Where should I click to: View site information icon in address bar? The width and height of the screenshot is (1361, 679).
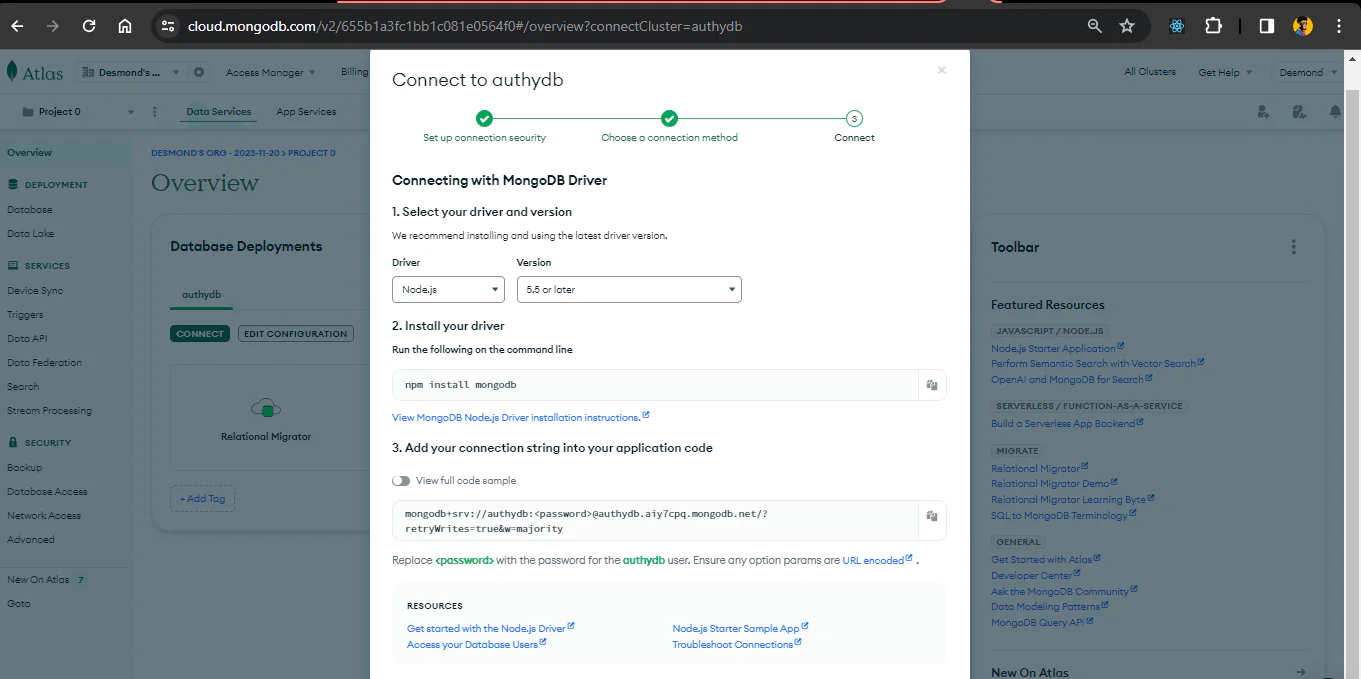click(168, 26)
